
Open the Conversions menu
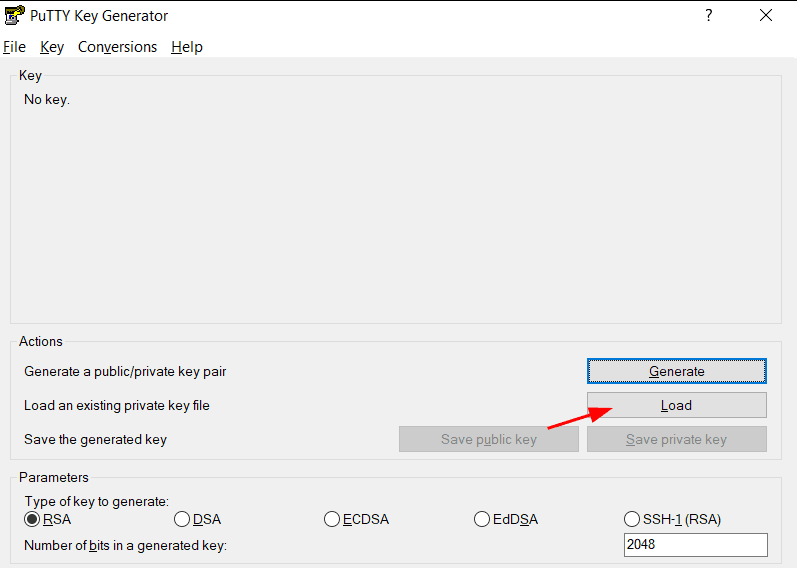[117, 47]
